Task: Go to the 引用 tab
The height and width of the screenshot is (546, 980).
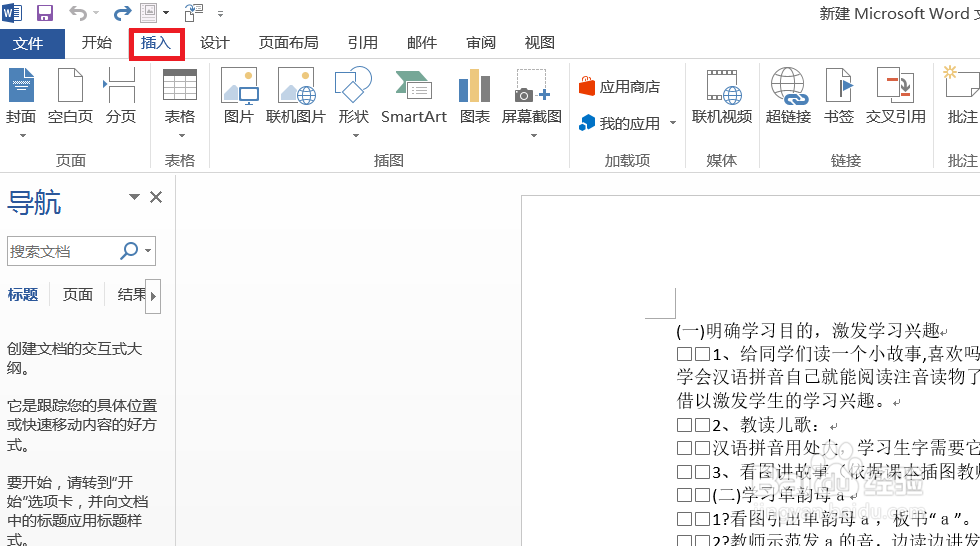Action: click(363, 42)
